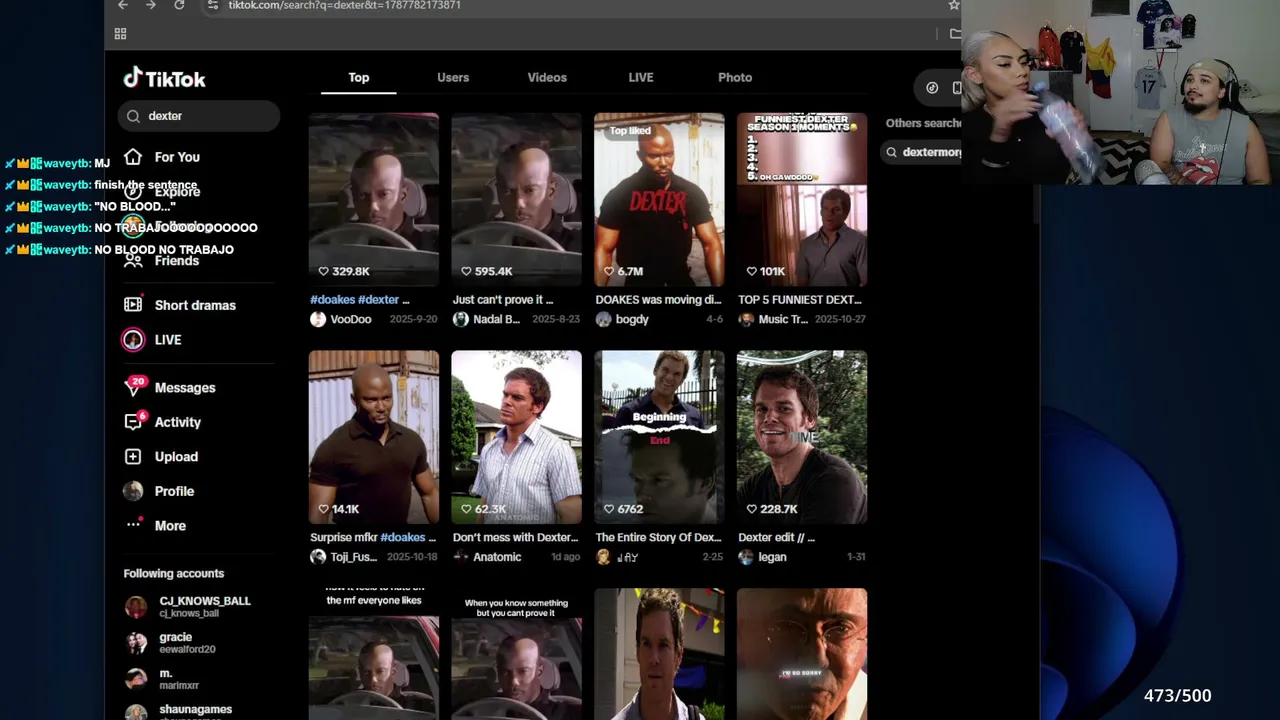Click the avatar of followed account m.
Viewport: 1280px width, 720px height.
[x=136, y=679]
